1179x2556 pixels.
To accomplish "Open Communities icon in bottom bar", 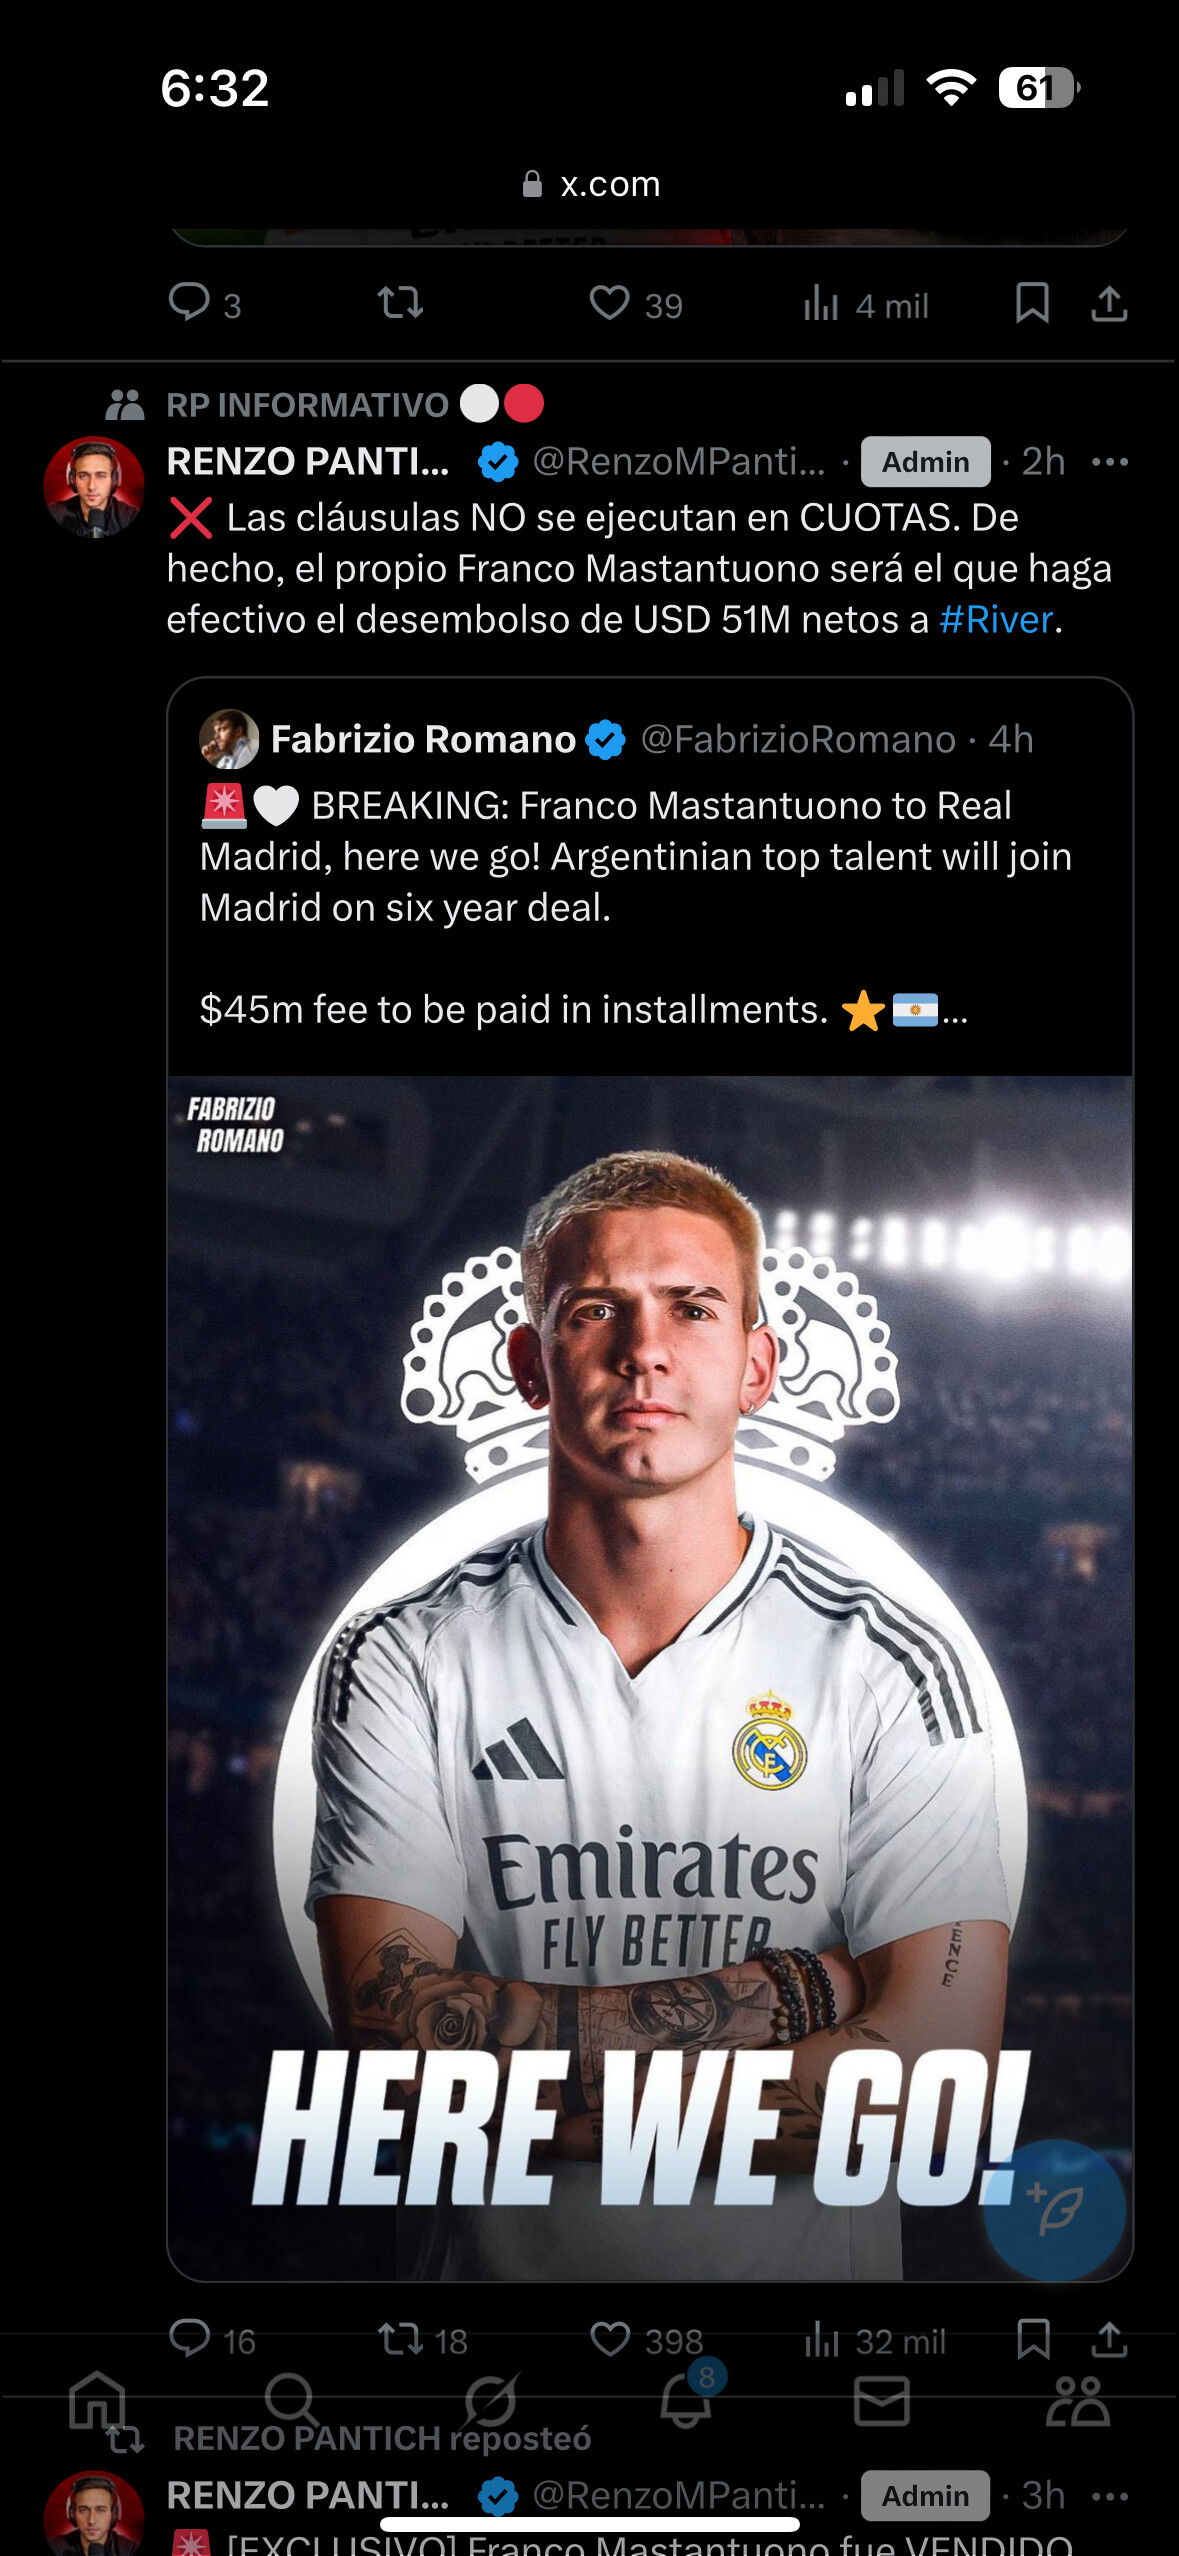I will (1078, 2400).
